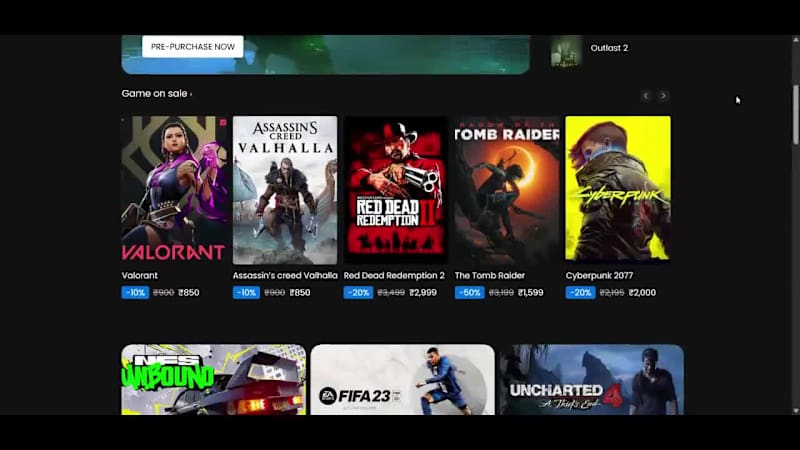Click the -20% badge under Red Dead Redemption 2
This screenshot has height=450, width=800.
(358, 292)
